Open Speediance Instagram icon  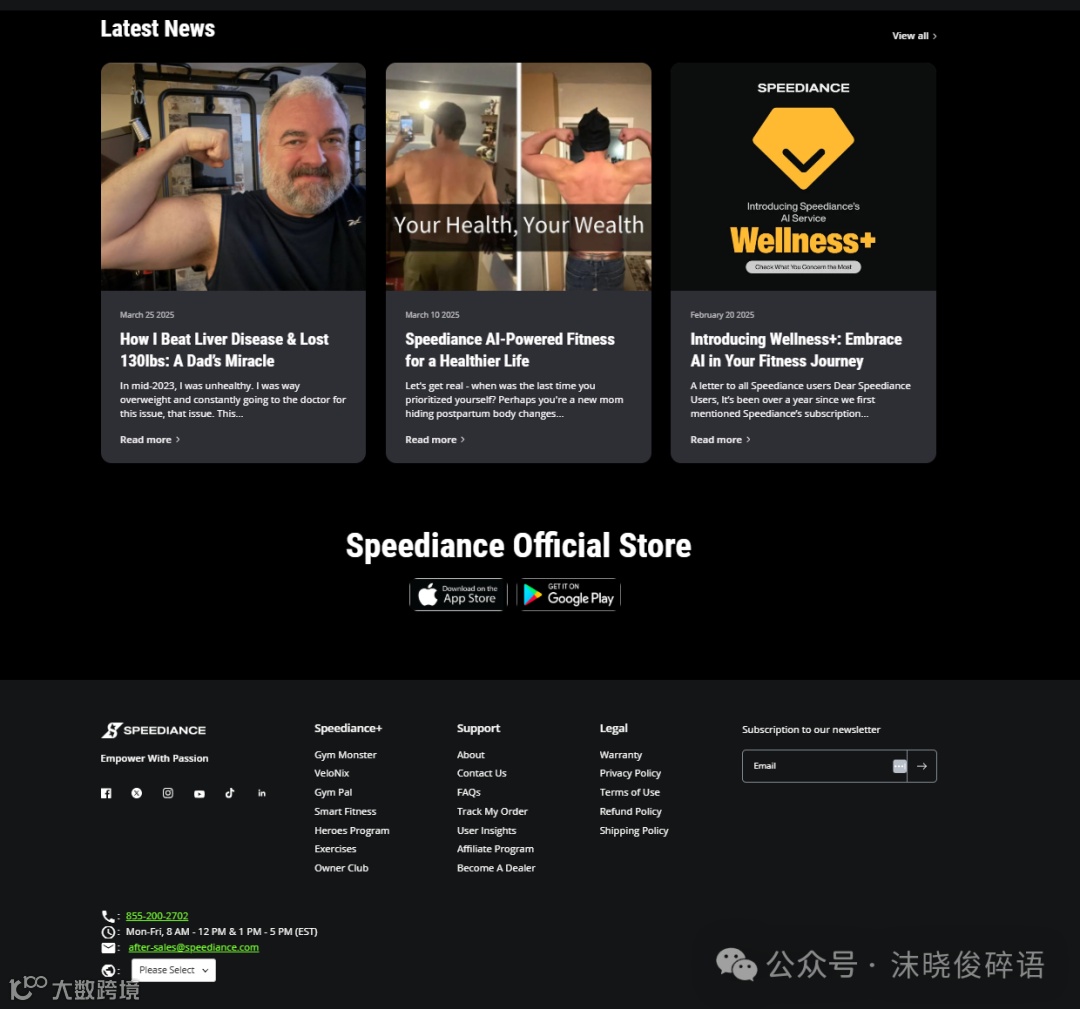click(x=168, y=793)
